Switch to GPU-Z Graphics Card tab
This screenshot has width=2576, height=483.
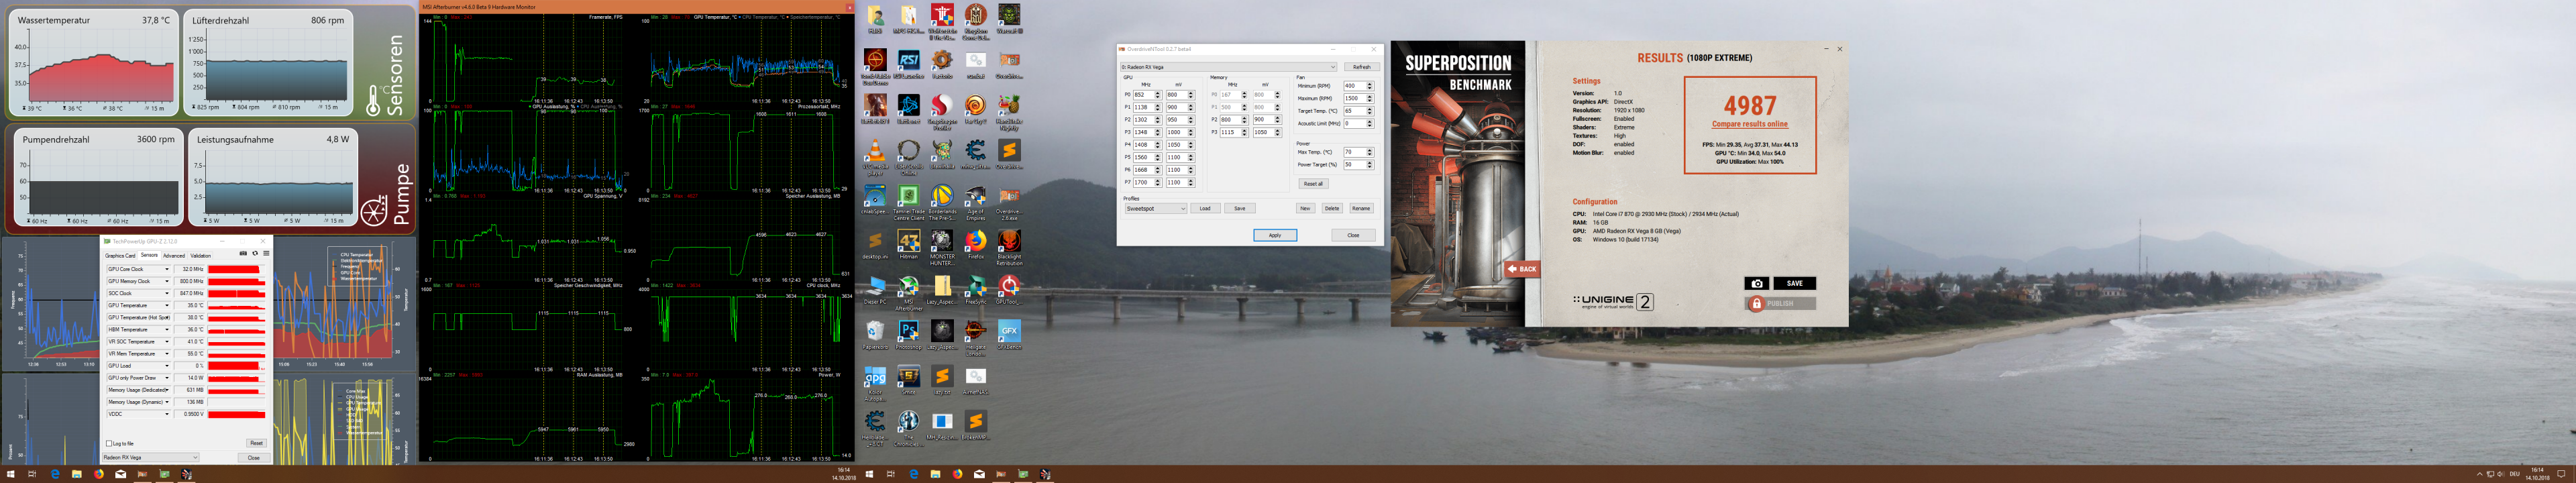tap(120, 256)
